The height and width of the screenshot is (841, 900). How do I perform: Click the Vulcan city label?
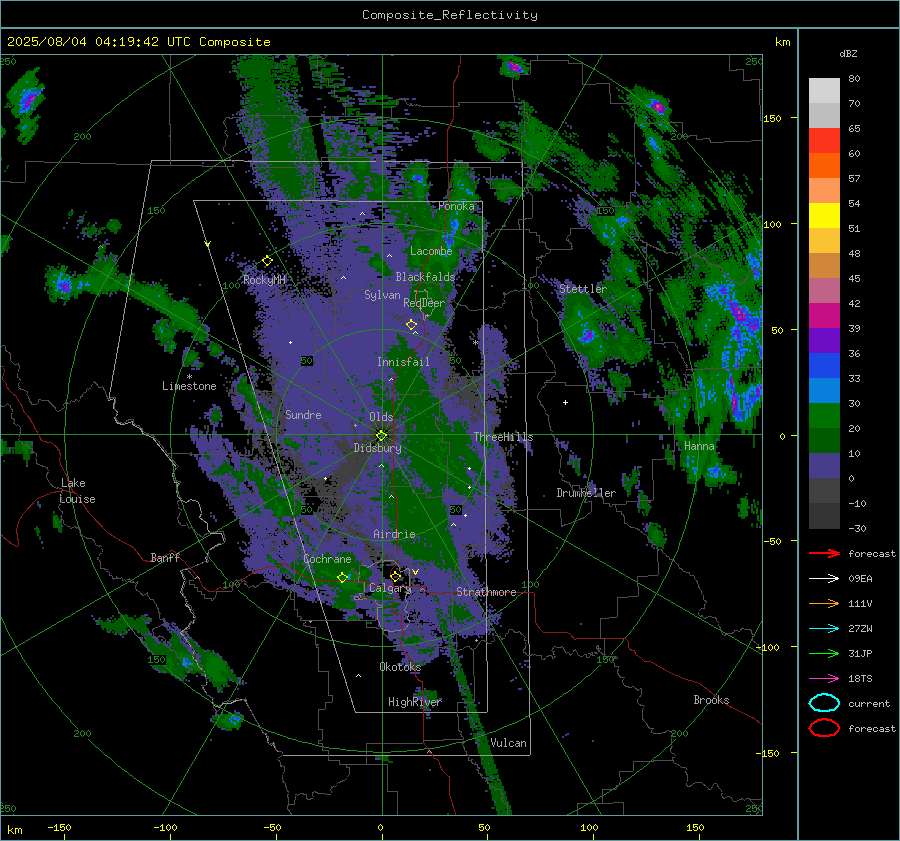point(508,743)
